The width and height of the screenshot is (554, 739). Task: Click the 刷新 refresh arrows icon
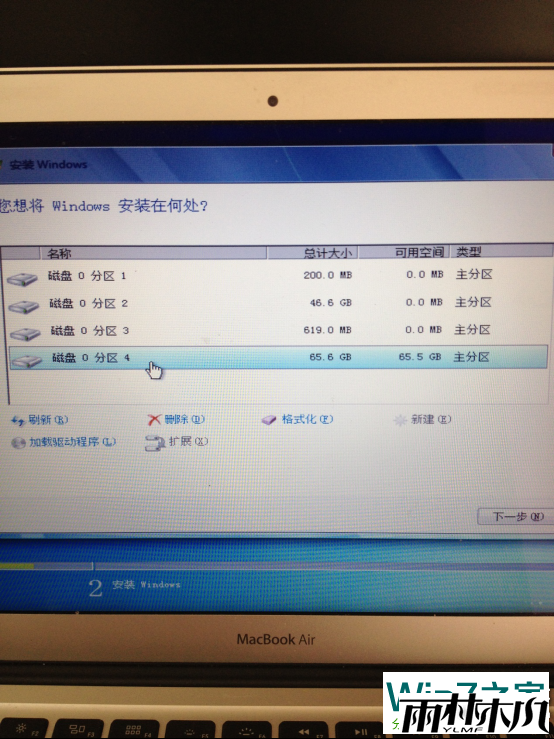click(17, 421)
